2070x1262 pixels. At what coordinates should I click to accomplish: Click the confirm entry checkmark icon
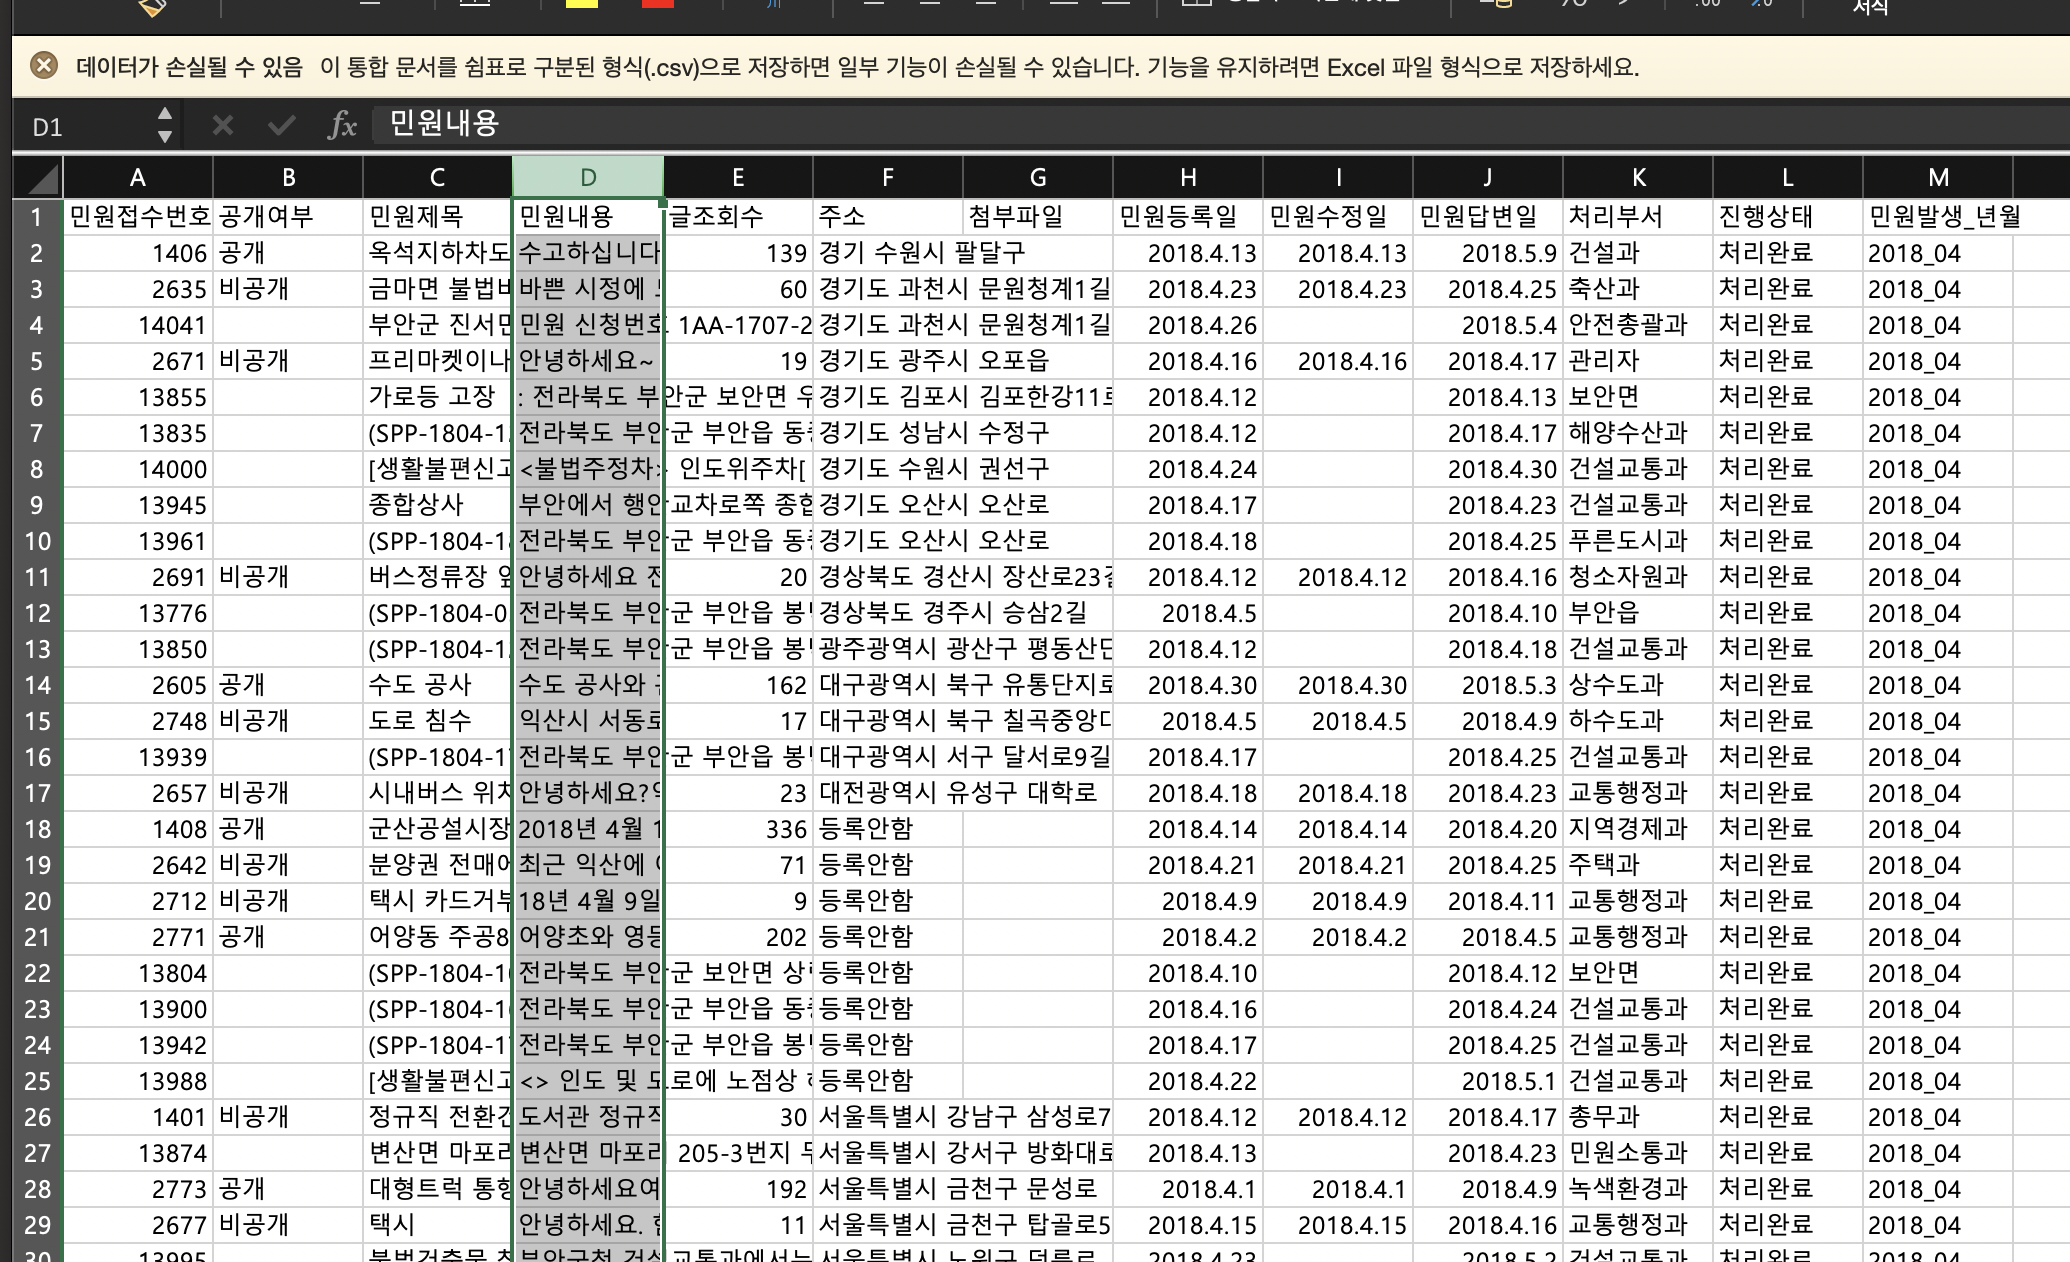282,125
